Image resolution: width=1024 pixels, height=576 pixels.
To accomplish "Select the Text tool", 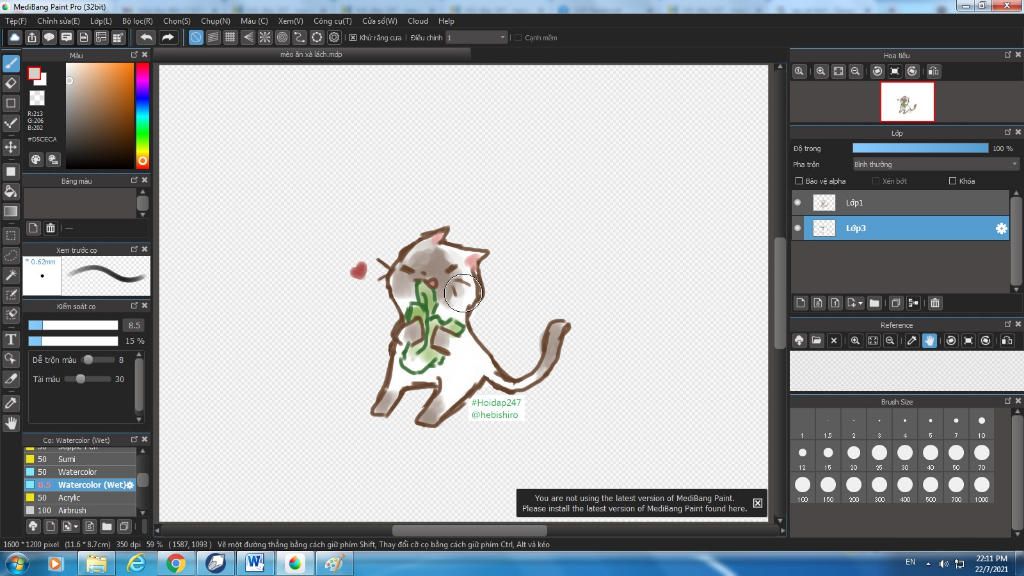I will (11, 339).
